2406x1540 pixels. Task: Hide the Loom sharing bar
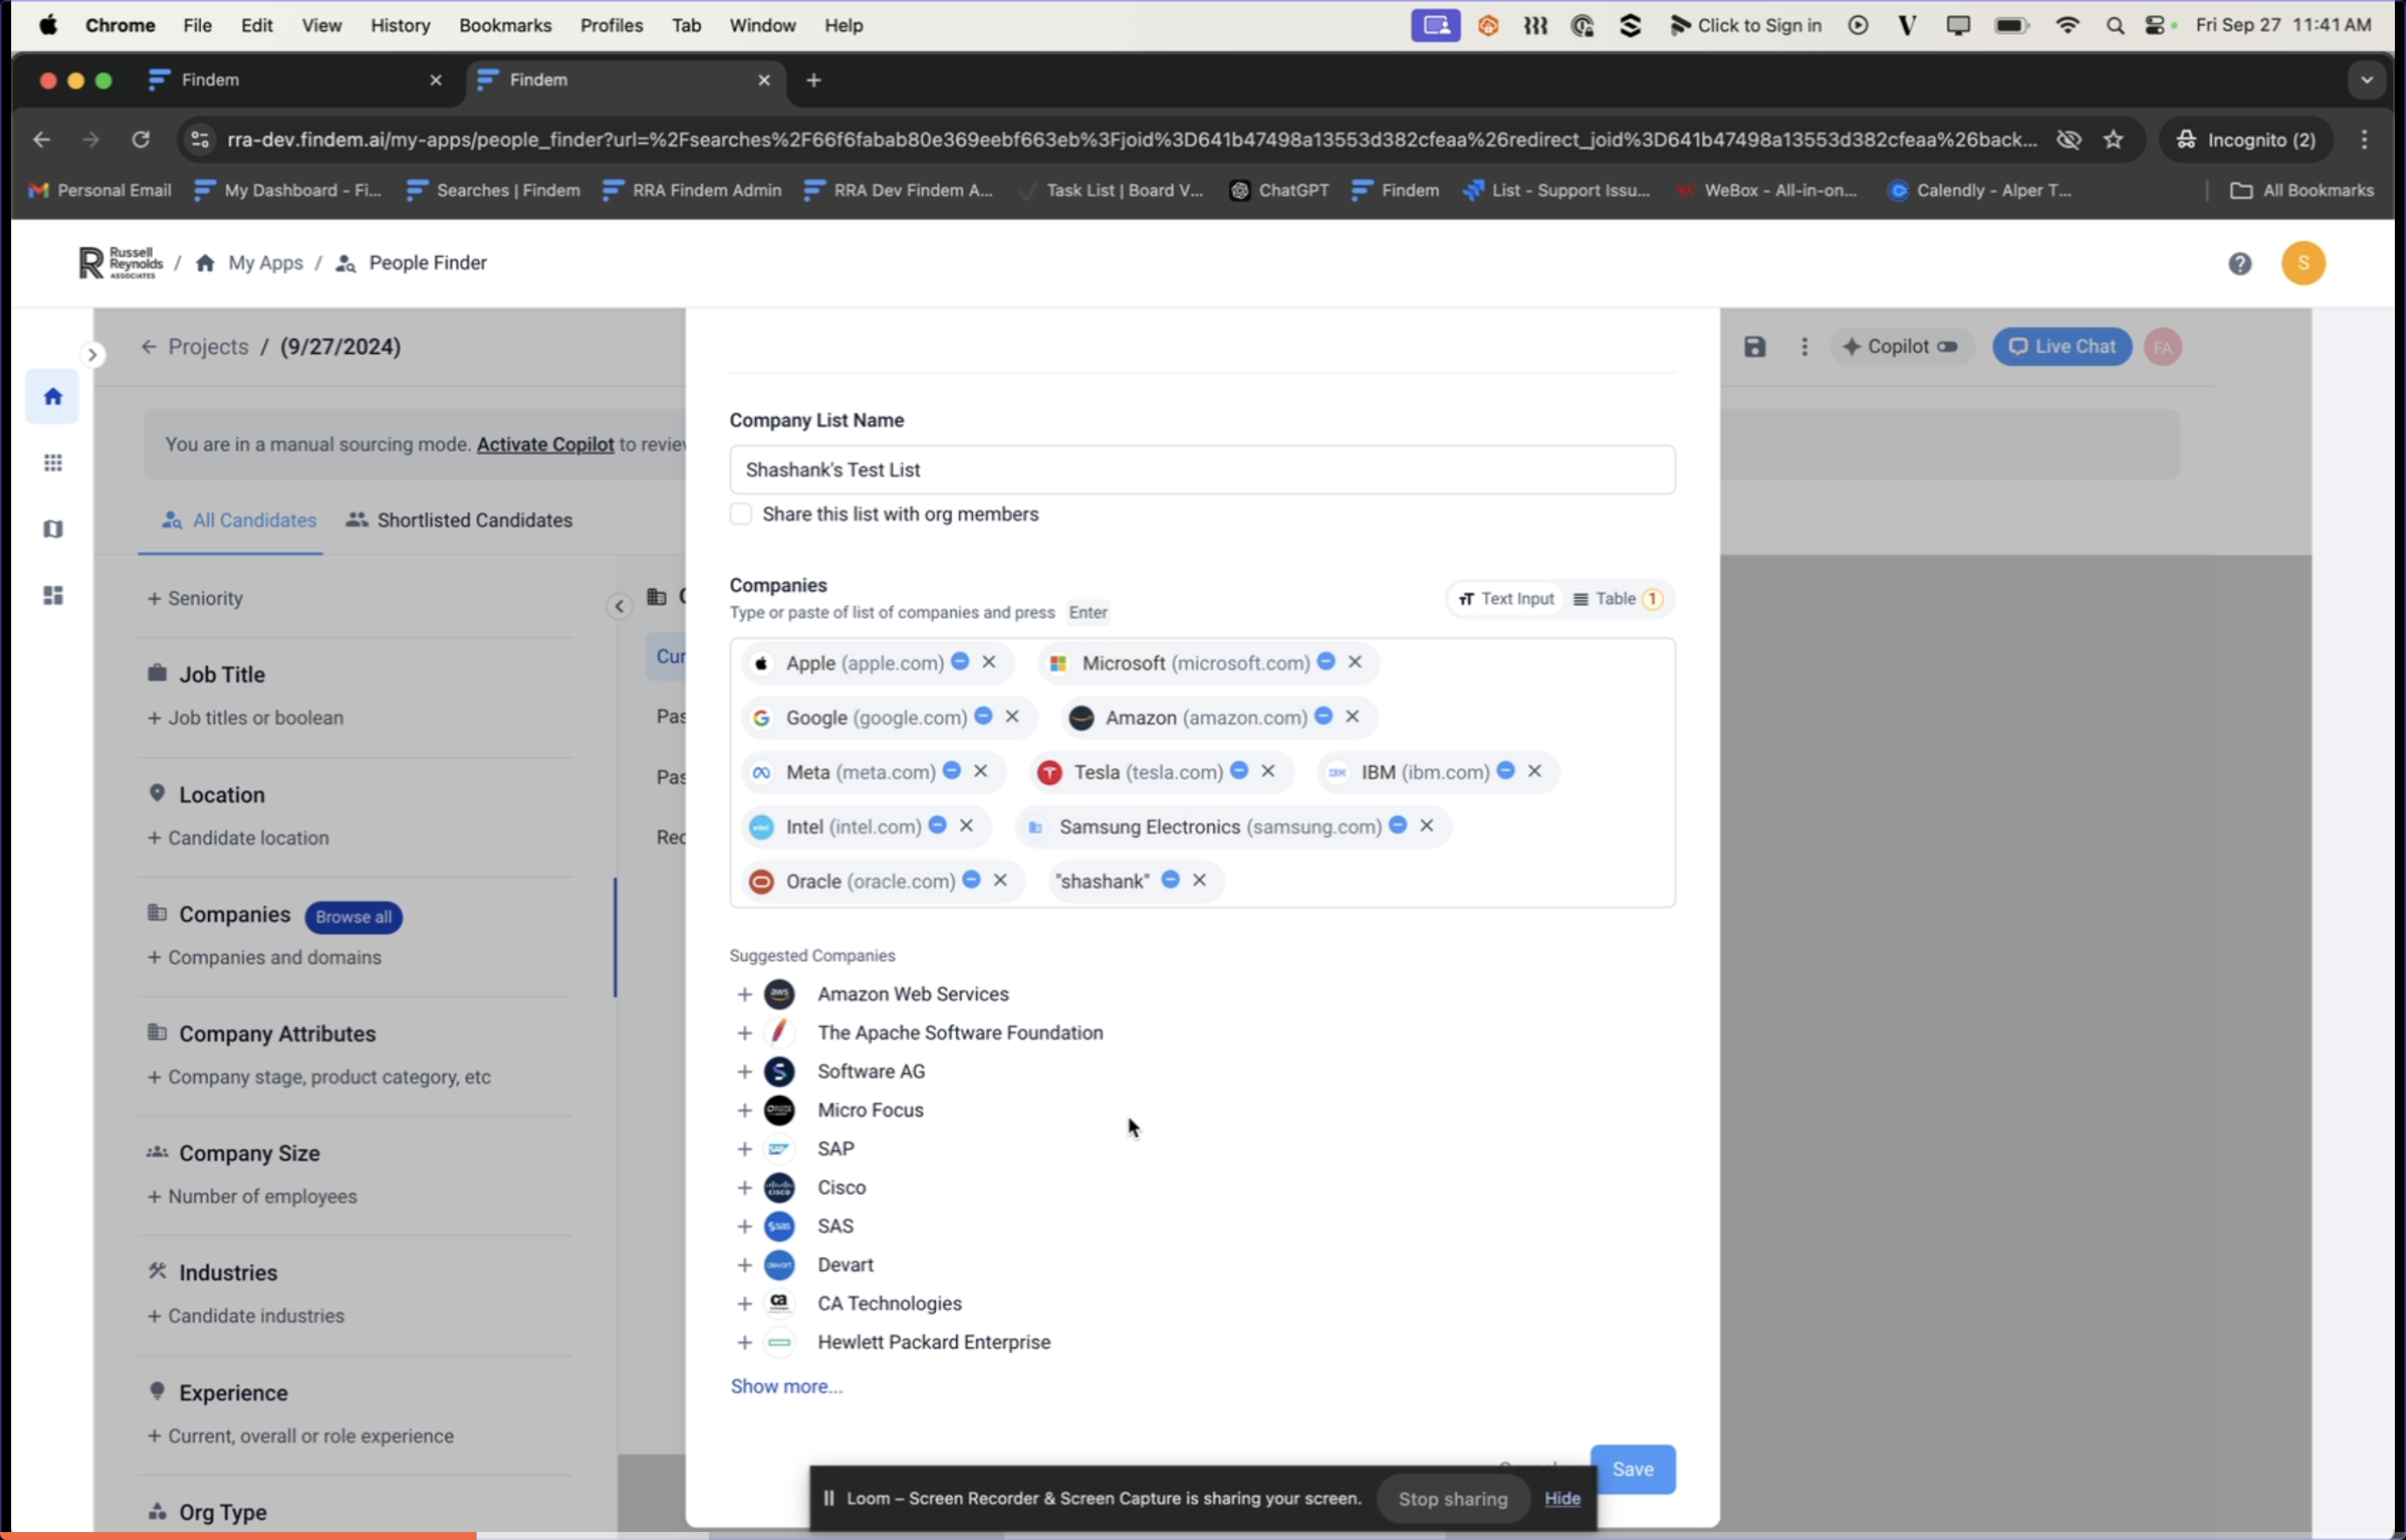[1562, 1498]
